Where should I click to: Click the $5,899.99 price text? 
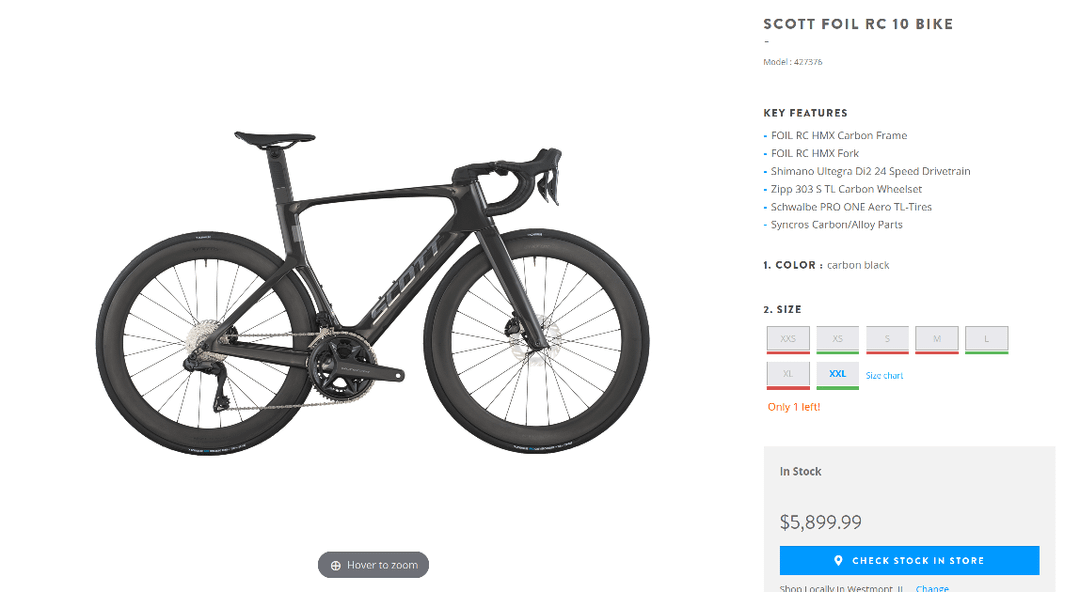pyautogui.click(x=820, y=522)
